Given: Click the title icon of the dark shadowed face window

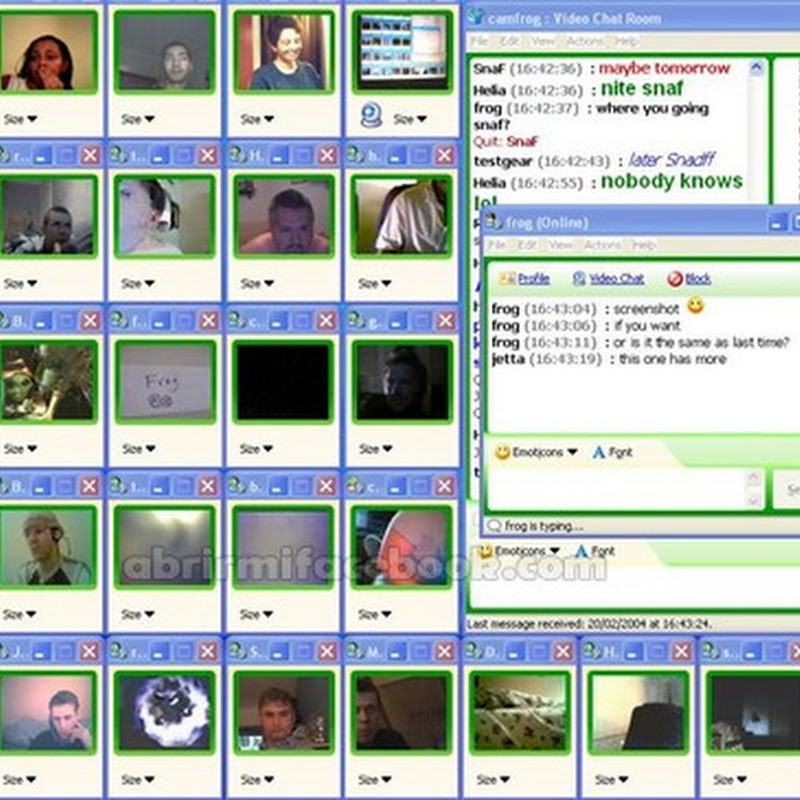Looking at the screenshot, I should coord(355,320).
